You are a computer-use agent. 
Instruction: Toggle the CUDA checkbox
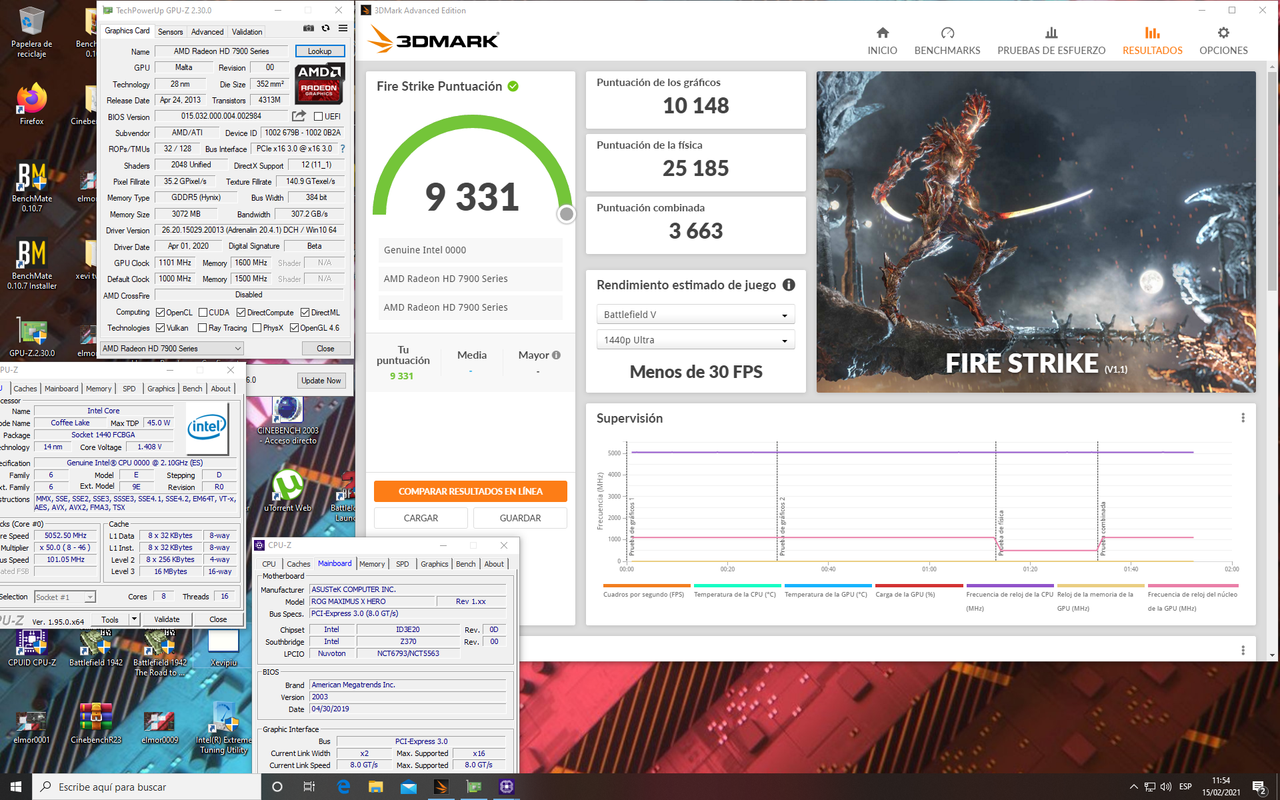203,312
